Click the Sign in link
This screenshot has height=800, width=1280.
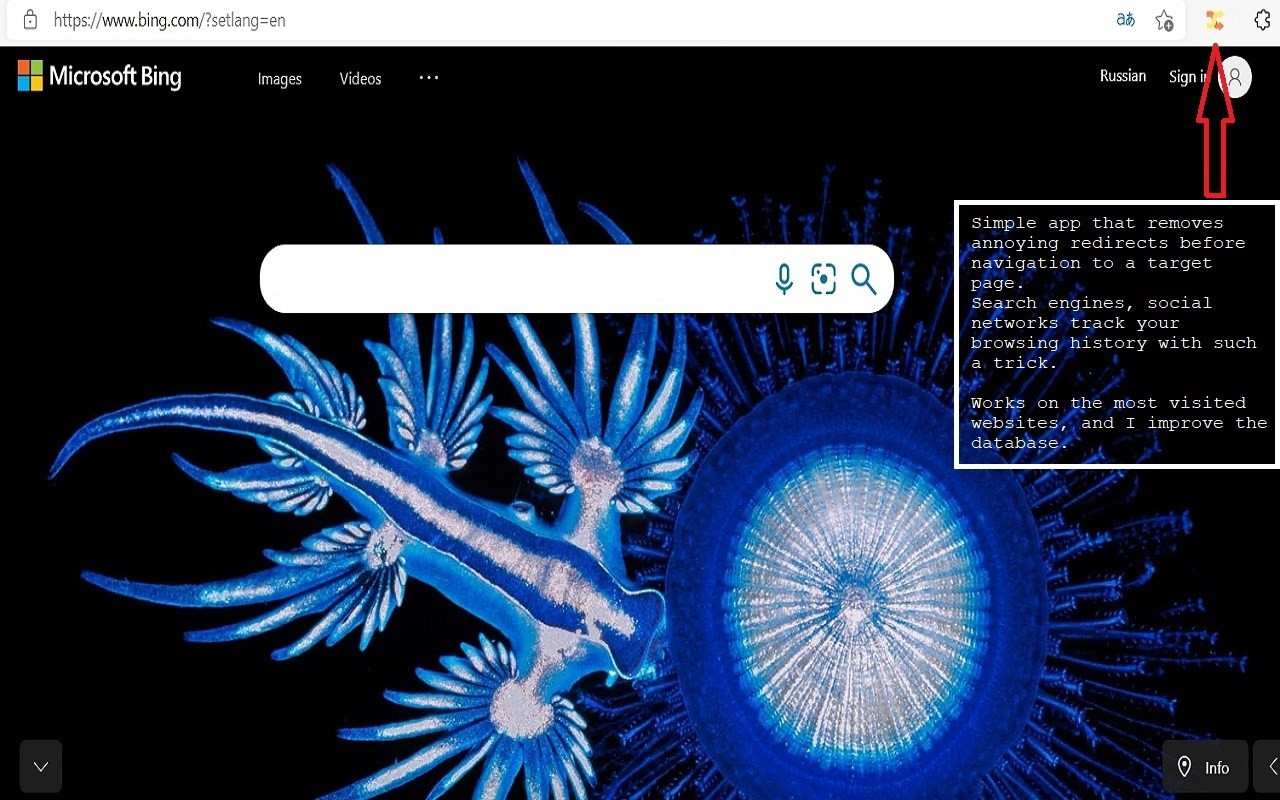(1188, 77)
